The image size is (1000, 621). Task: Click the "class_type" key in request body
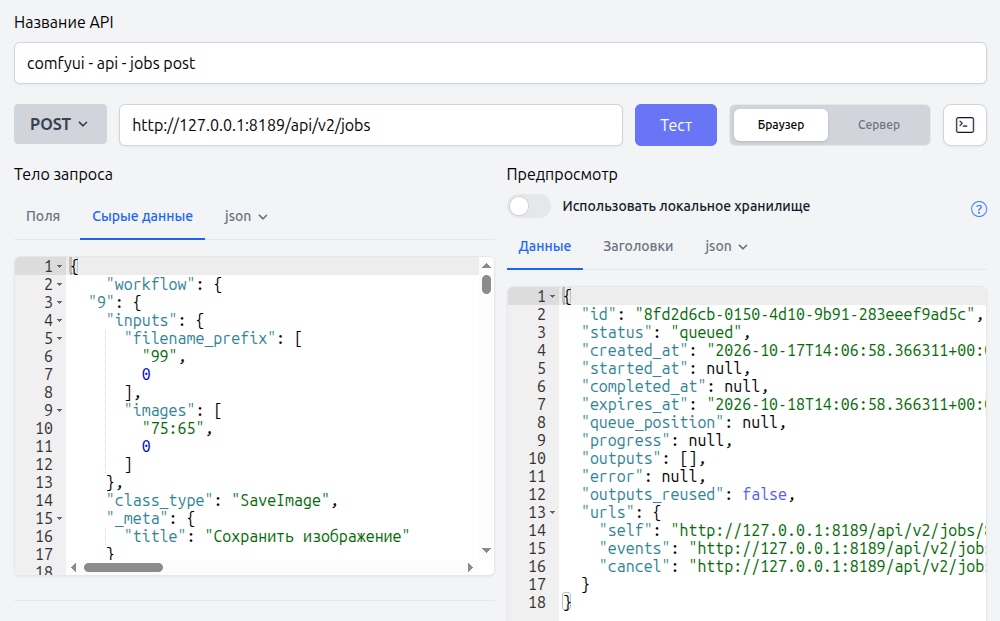tap(160, 500)
